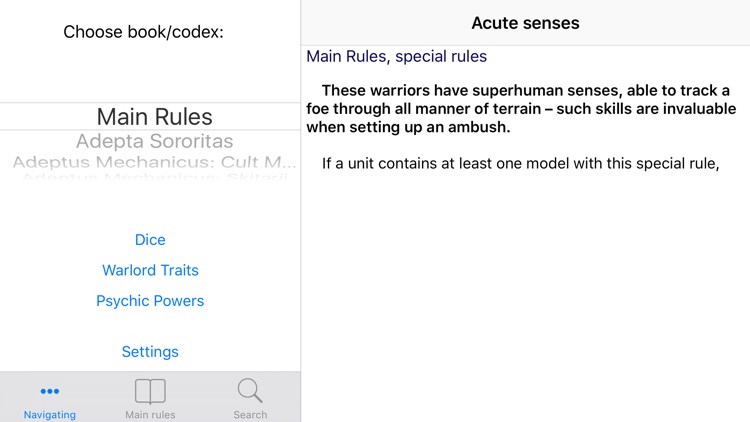The height and width of the screenshot is (422, 750).
Task: Switch to the Navigating tab label
Action: pyautogui.click(x=50, y=414)
